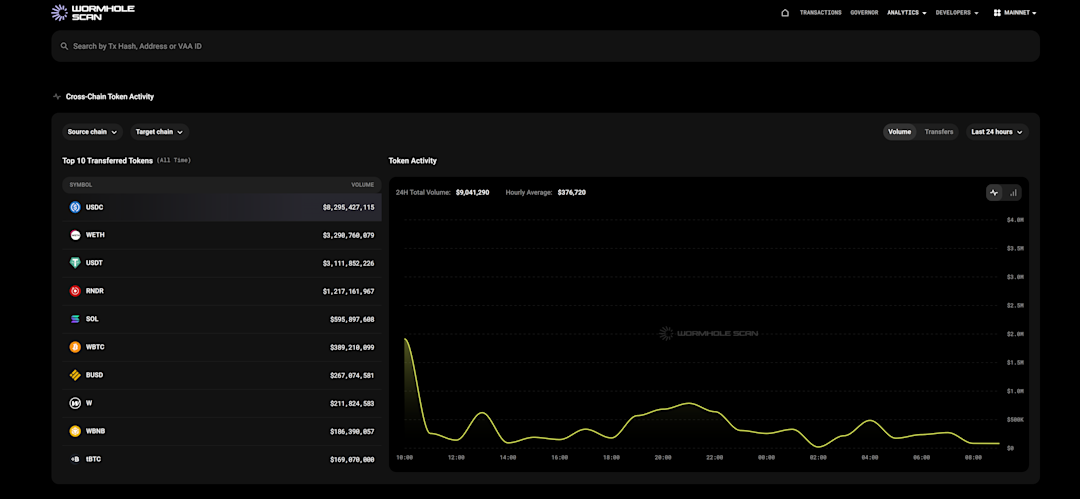The image size is (1080, 499).
Task: Click the Hourly Average value $376,720
Action: 572,192
